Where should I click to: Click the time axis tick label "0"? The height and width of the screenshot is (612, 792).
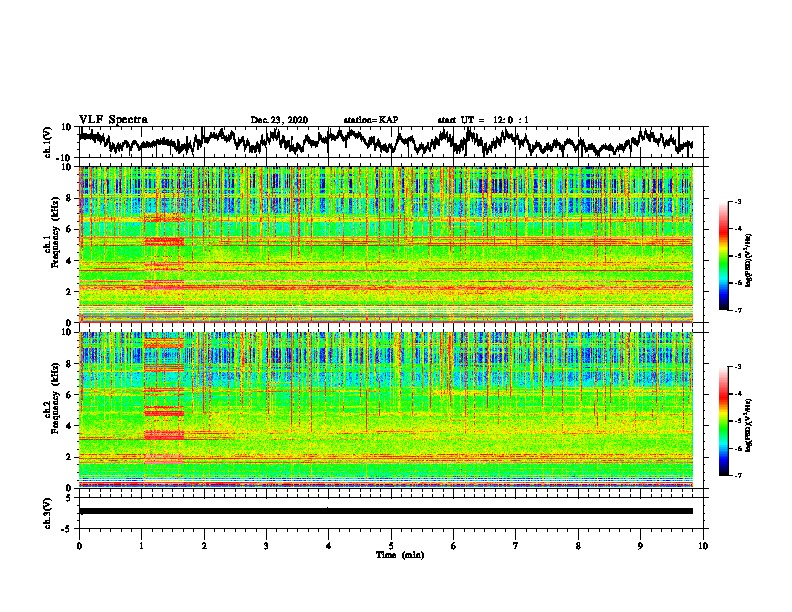79,546
